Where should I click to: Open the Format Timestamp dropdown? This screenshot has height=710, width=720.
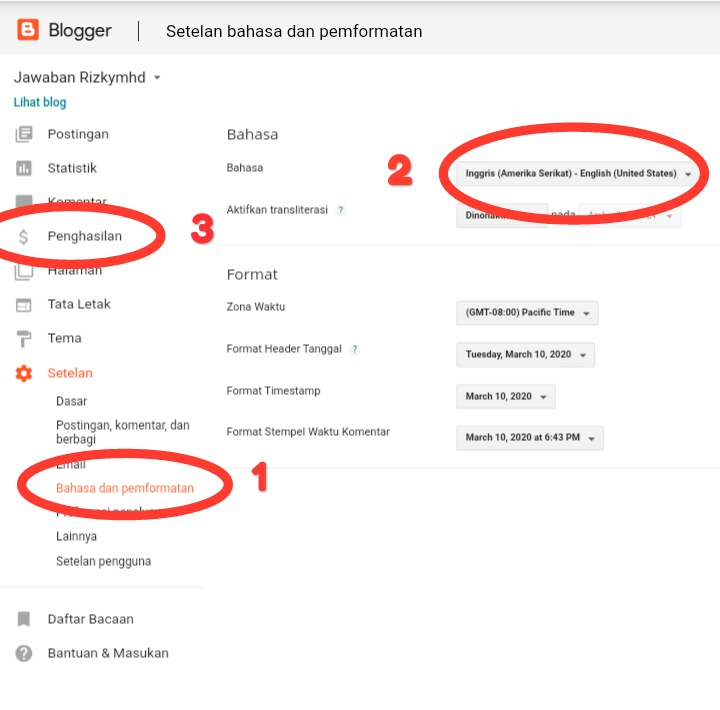(x=506, y=396)
